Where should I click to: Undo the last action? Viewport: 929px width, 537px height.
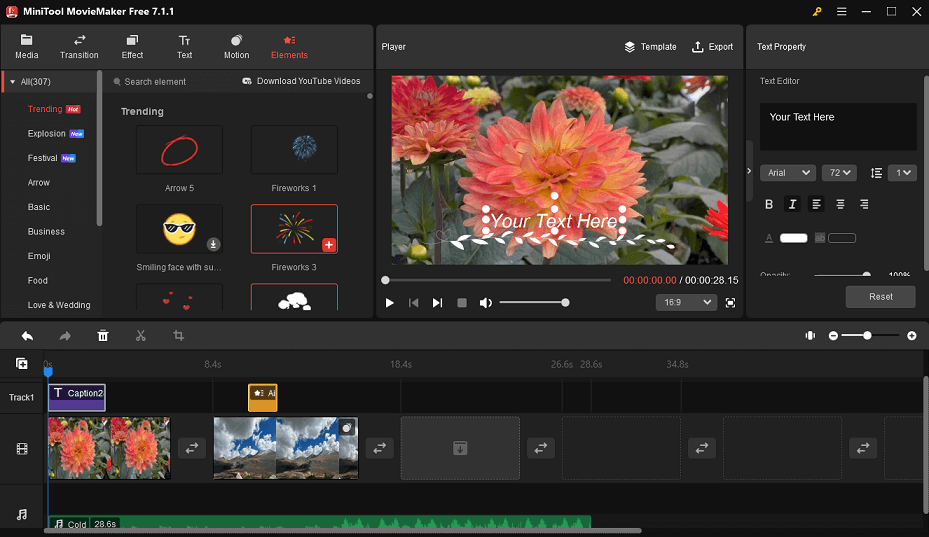click(x=27, y=336)
